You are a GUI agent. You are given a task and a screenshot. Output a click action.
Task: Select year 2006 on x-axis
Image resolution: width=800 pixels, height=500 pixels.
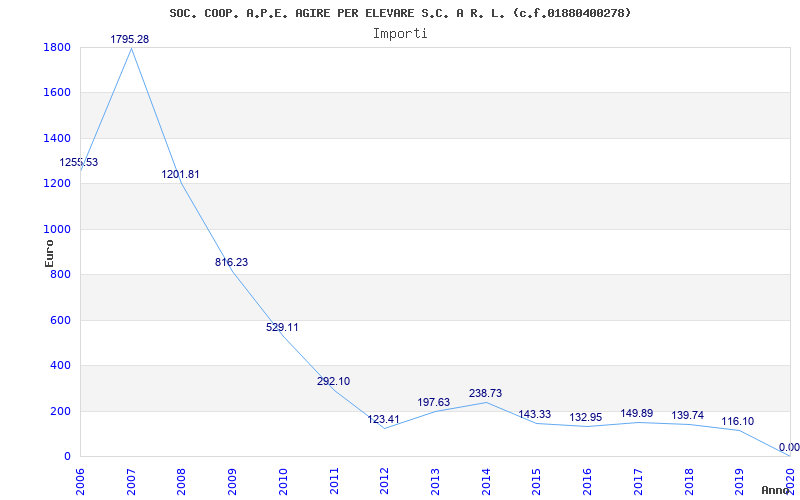(x=80, y=481)
